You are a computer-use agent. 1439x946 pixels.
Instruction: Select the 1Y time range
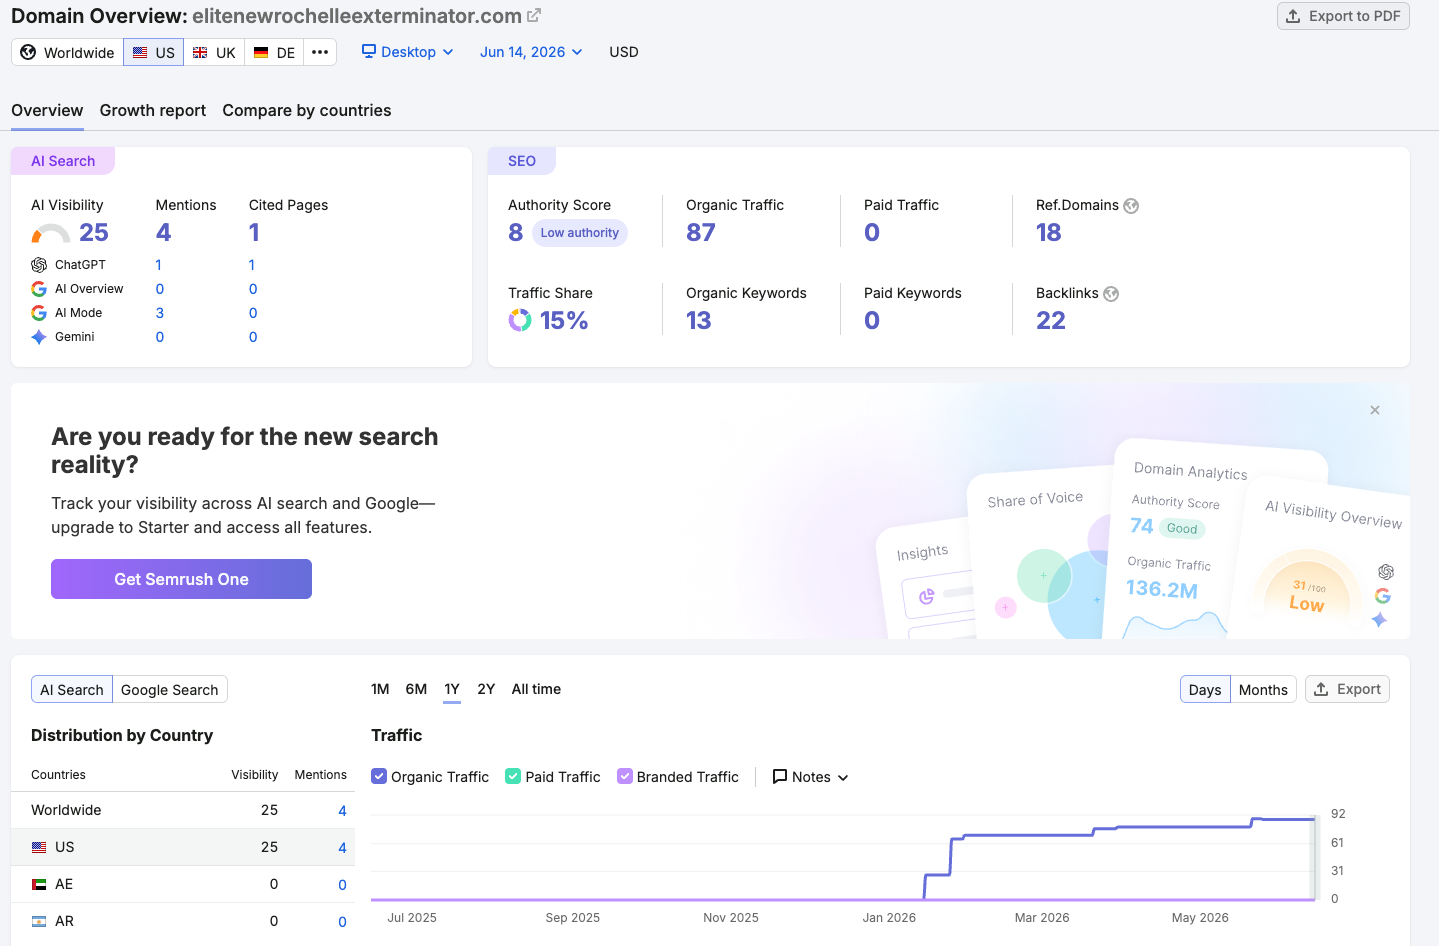(x=452, y=689)
